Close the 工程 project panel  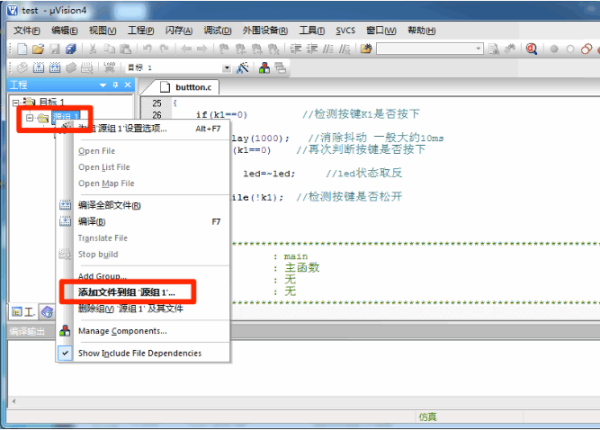(128, 85)
